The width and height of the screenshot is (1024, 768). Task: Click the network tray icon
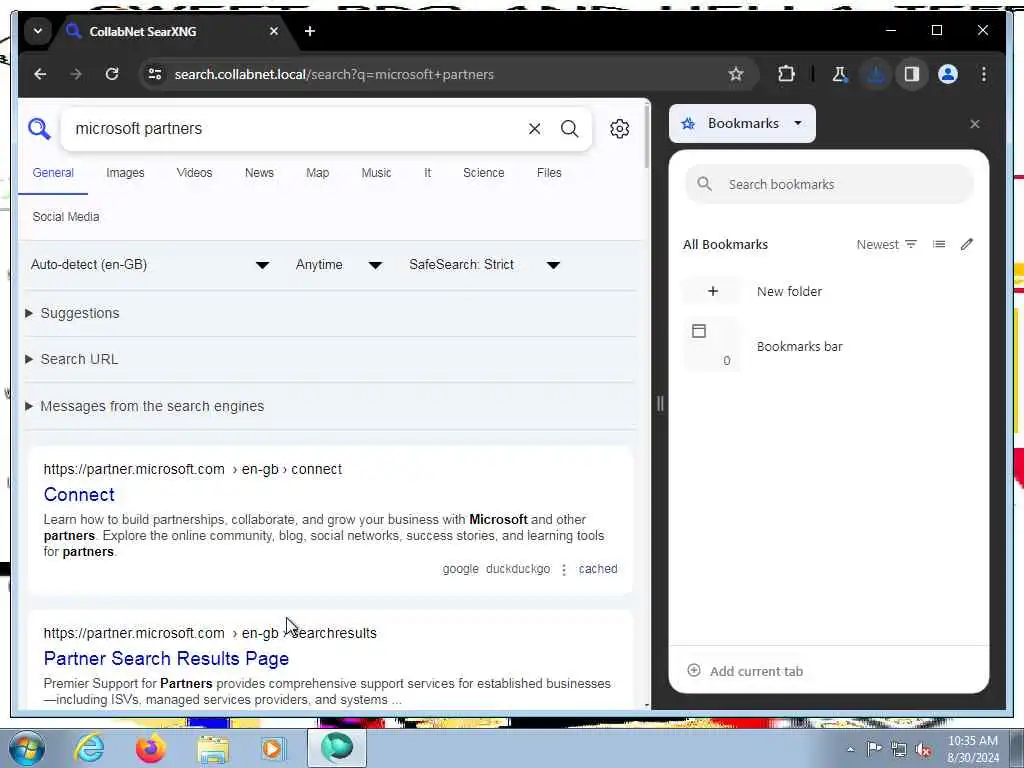pos(899,749)
